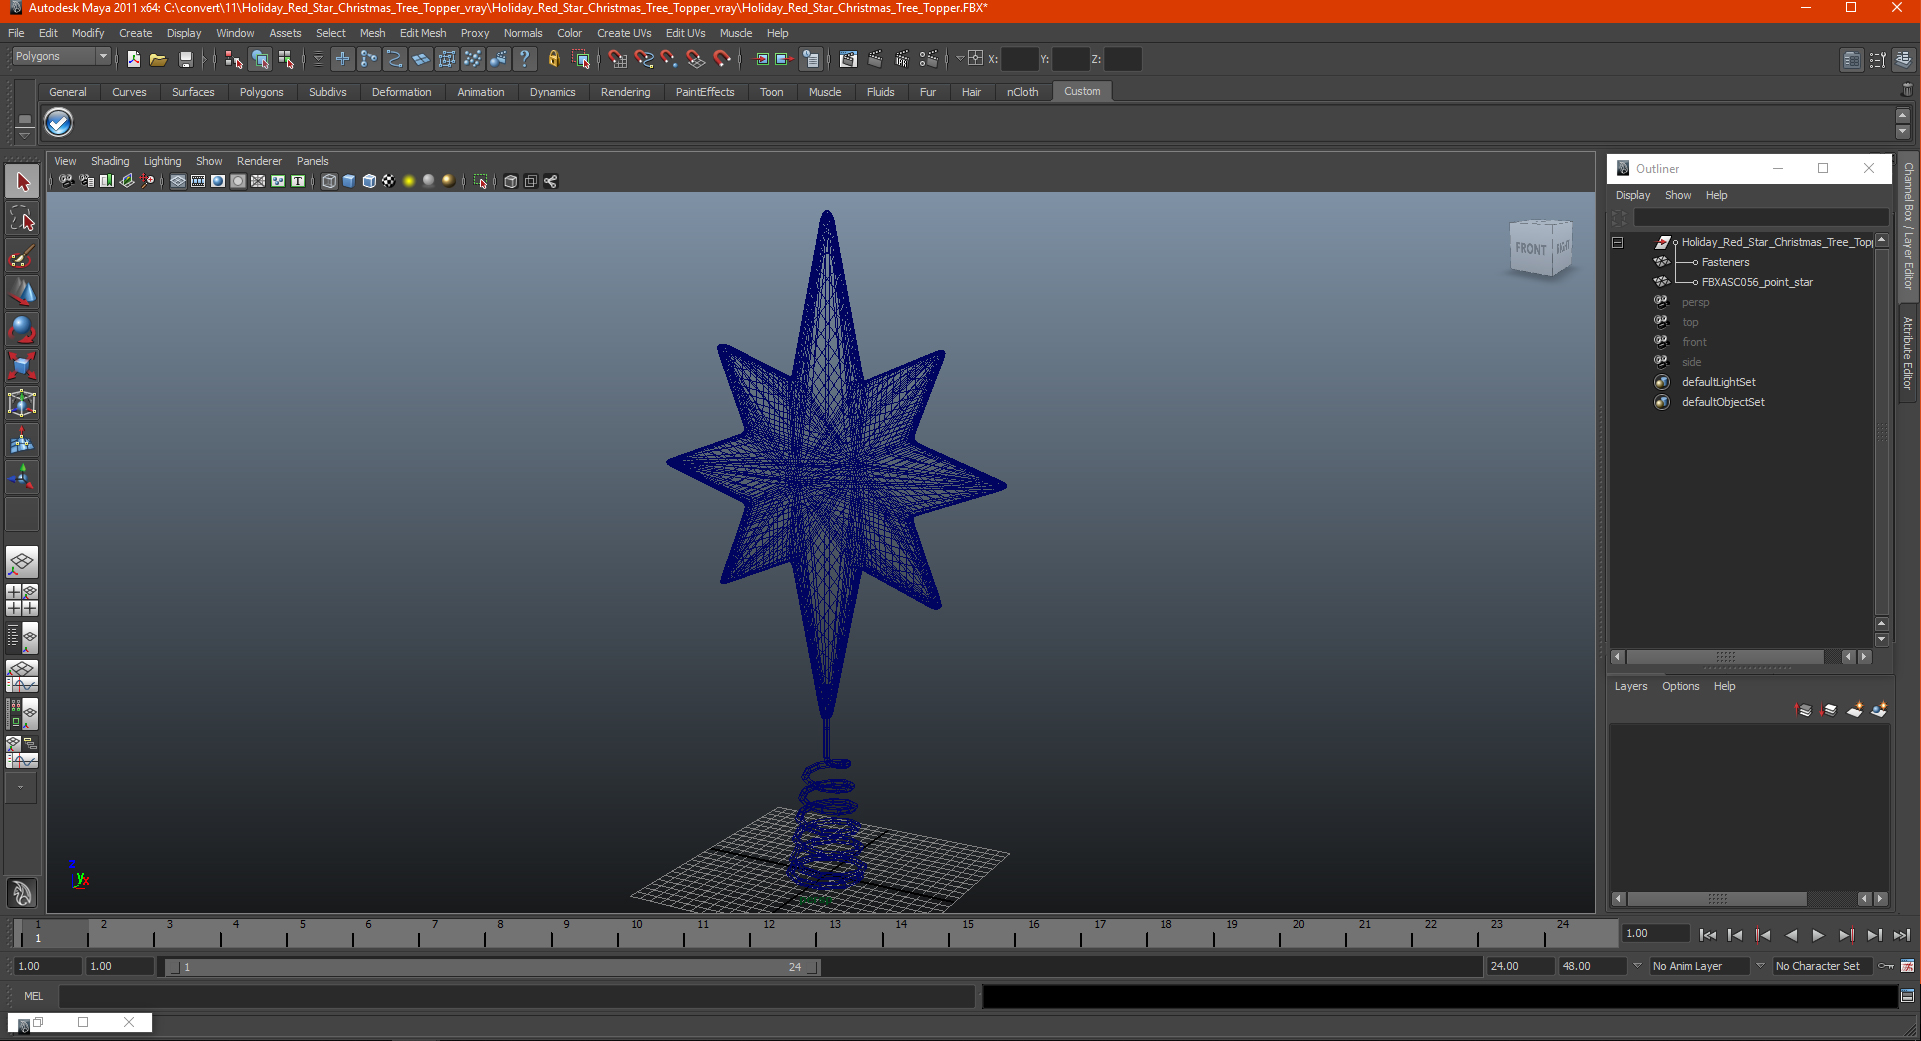Choose the Paint Selection tool

pos(22,256)
